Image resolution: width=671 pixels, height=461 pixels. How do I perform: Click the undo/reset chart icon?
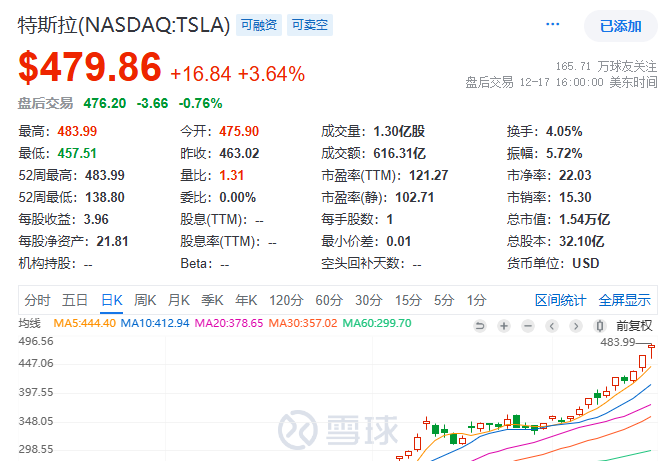480,326
